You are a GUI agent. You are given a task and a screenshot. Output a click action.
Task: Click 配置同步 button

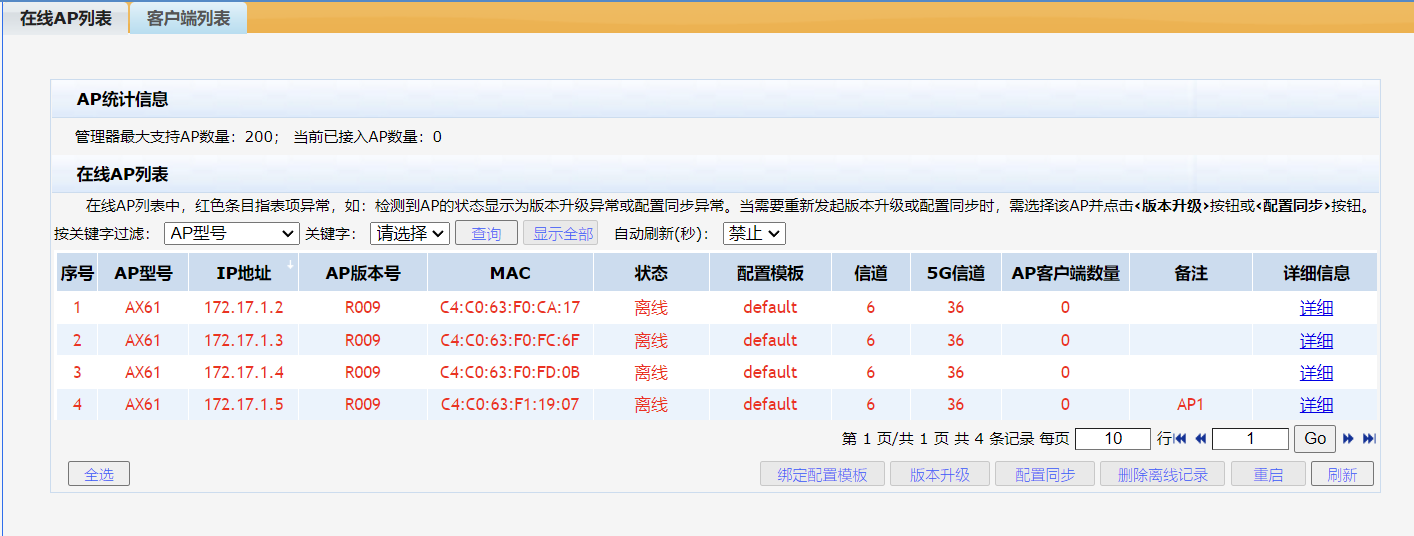[x=1045, y=474]
